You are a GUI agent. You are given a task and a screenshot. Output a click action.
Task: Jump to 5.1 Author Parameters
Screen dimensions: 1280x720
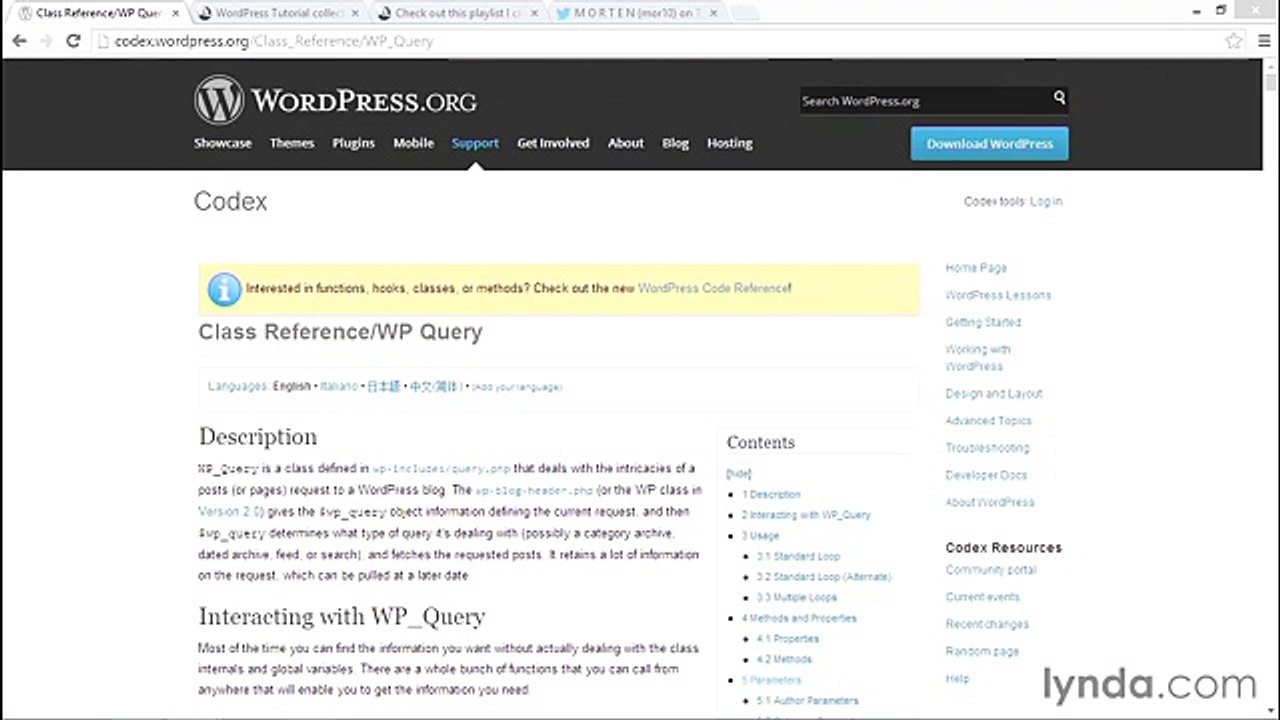pyautogui.click(x=807, y=700)
